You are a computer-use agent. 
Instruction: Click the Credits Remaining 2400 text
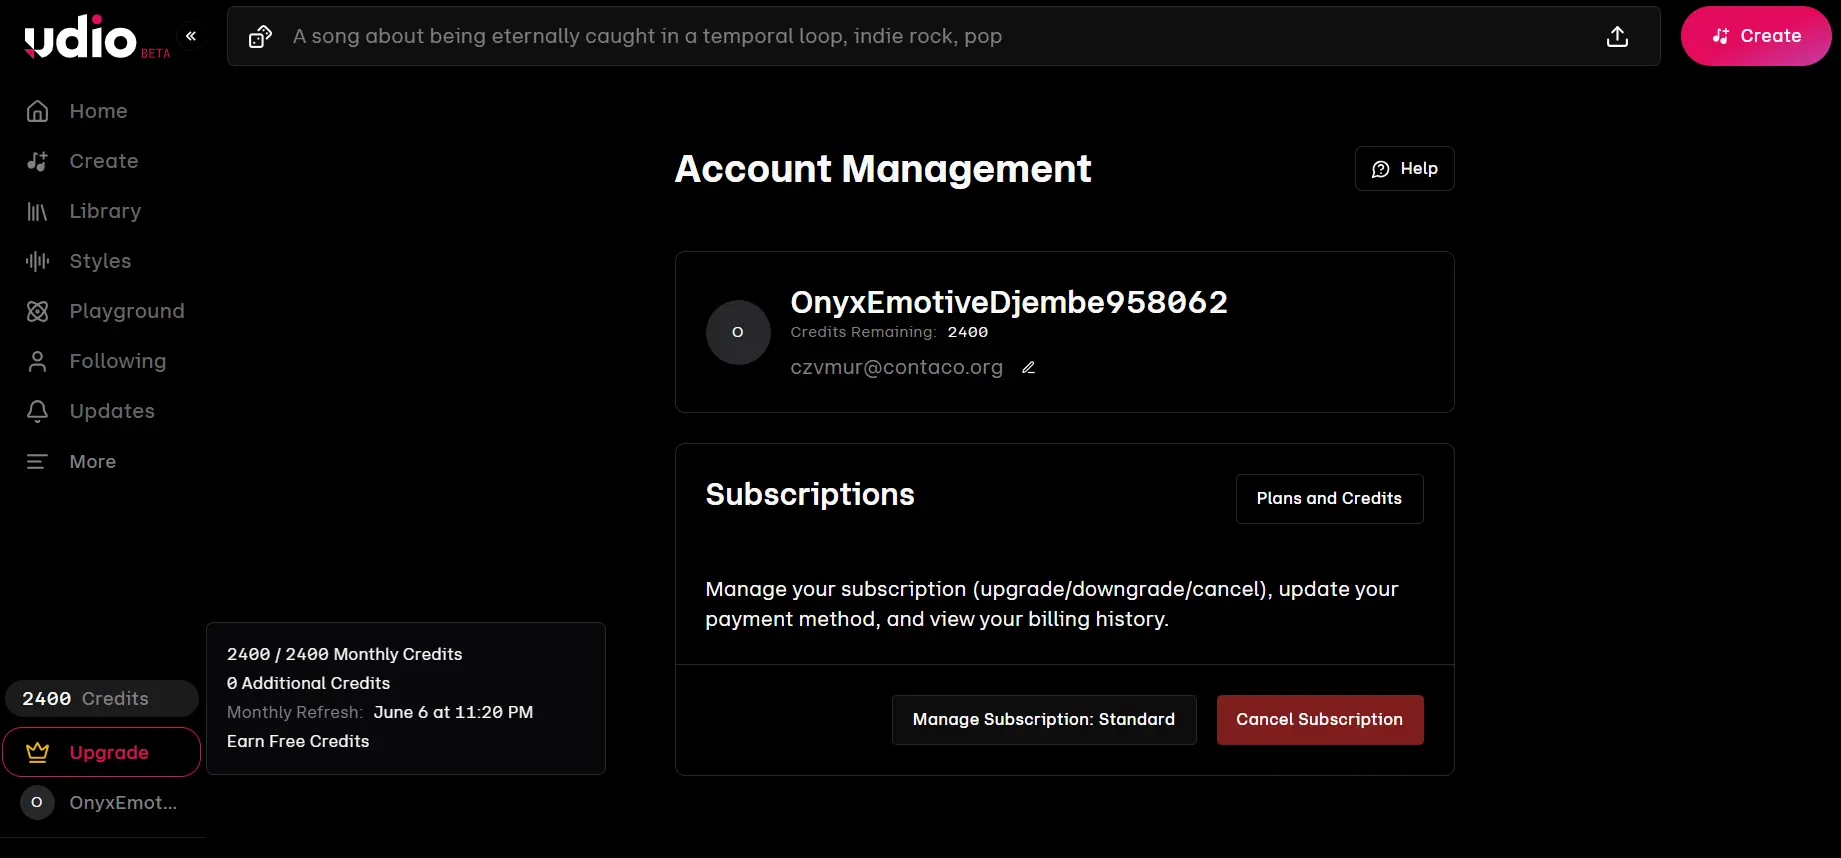[x=889, y=332]
